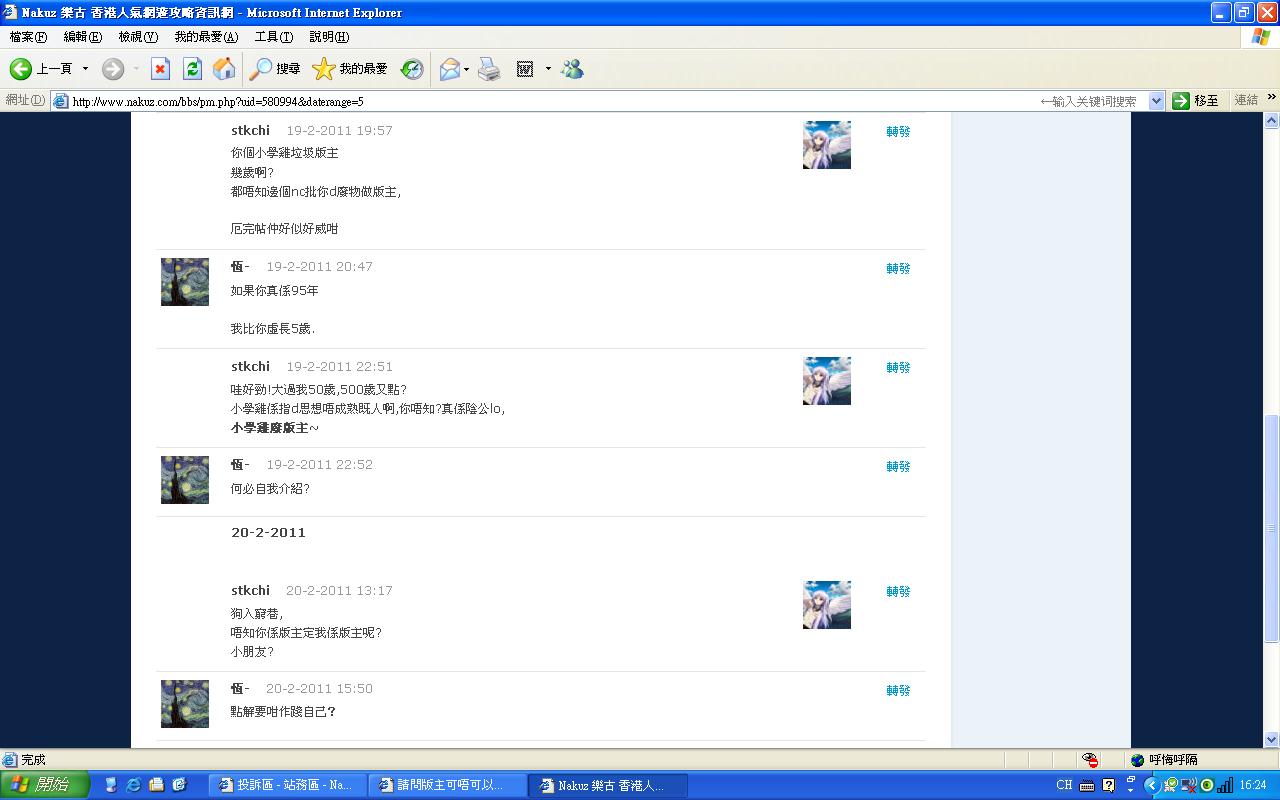Expand the Back button history dropdown
1280x800 pixels.
point(85,69)
